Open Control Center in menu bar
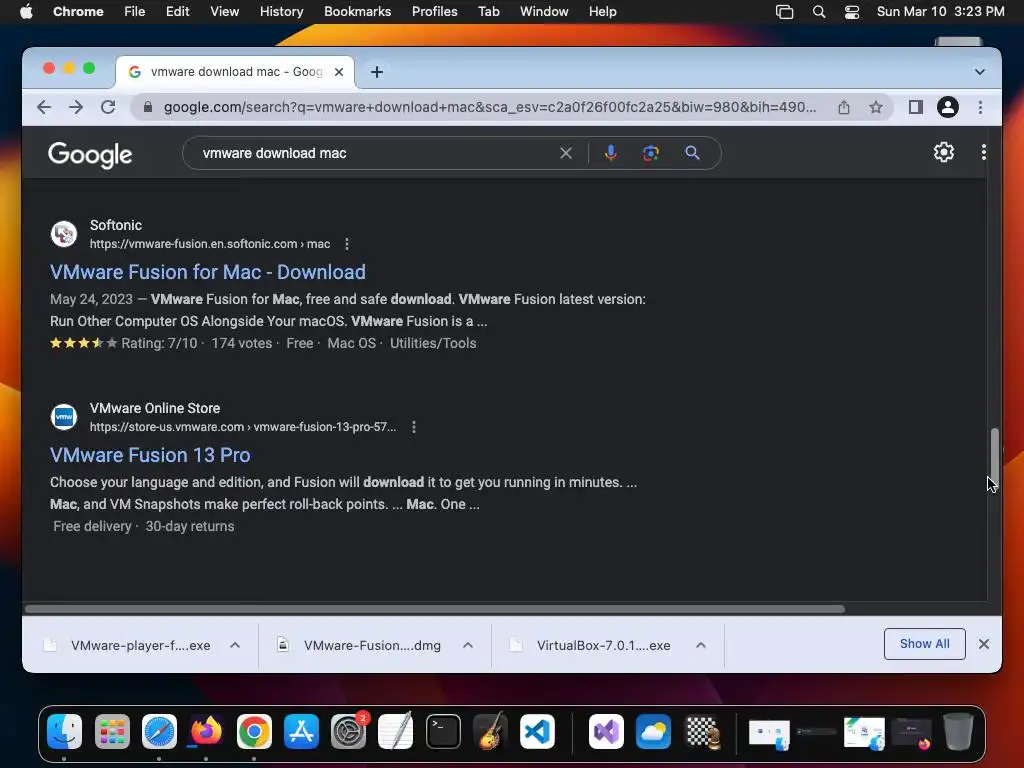Viewport: 1024px width, 768px height. [x=852, y=12]
